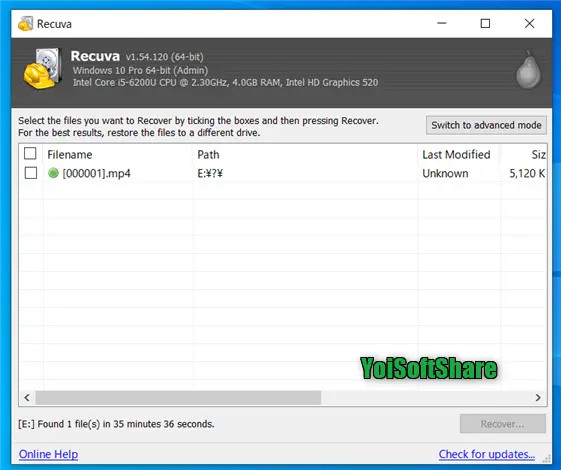Click the horizontal scrollbar thumb
Screen dimensions: 561x470
(x=178, y=397)
